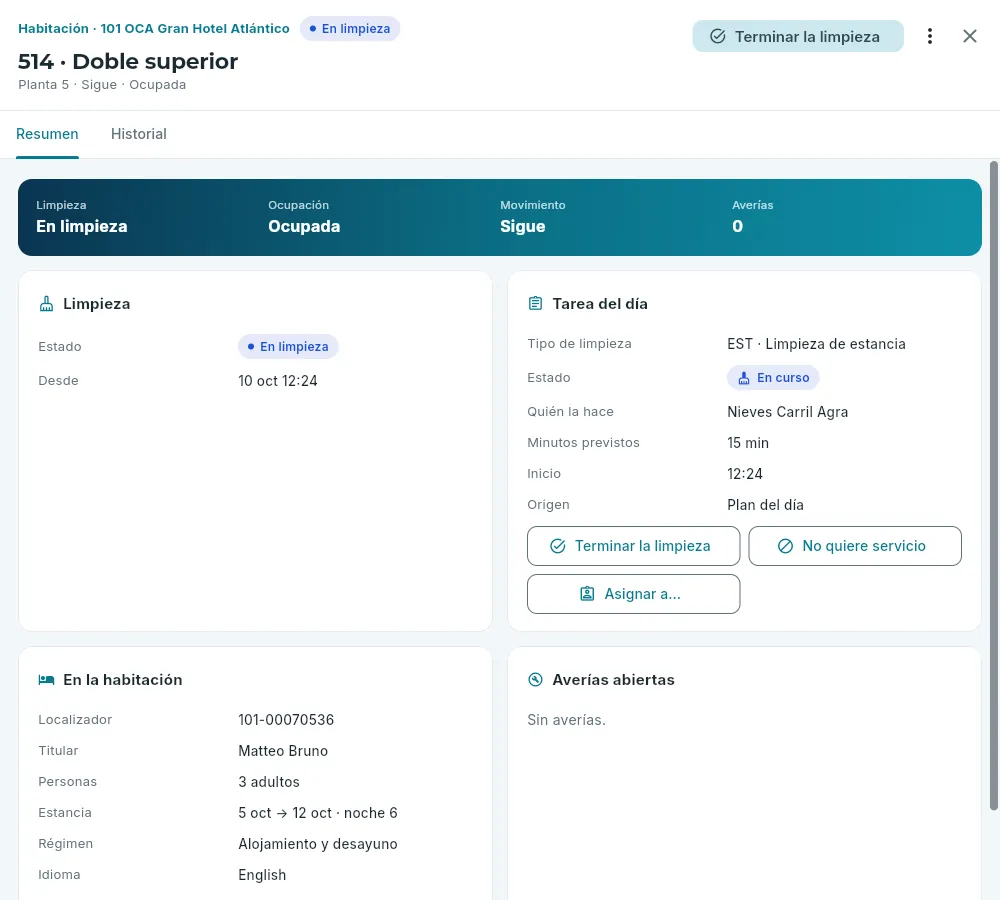The height and width of the screenshot is (900, 1000).
Task: Click the En limpieza badge in header
Action: point(349,29)
